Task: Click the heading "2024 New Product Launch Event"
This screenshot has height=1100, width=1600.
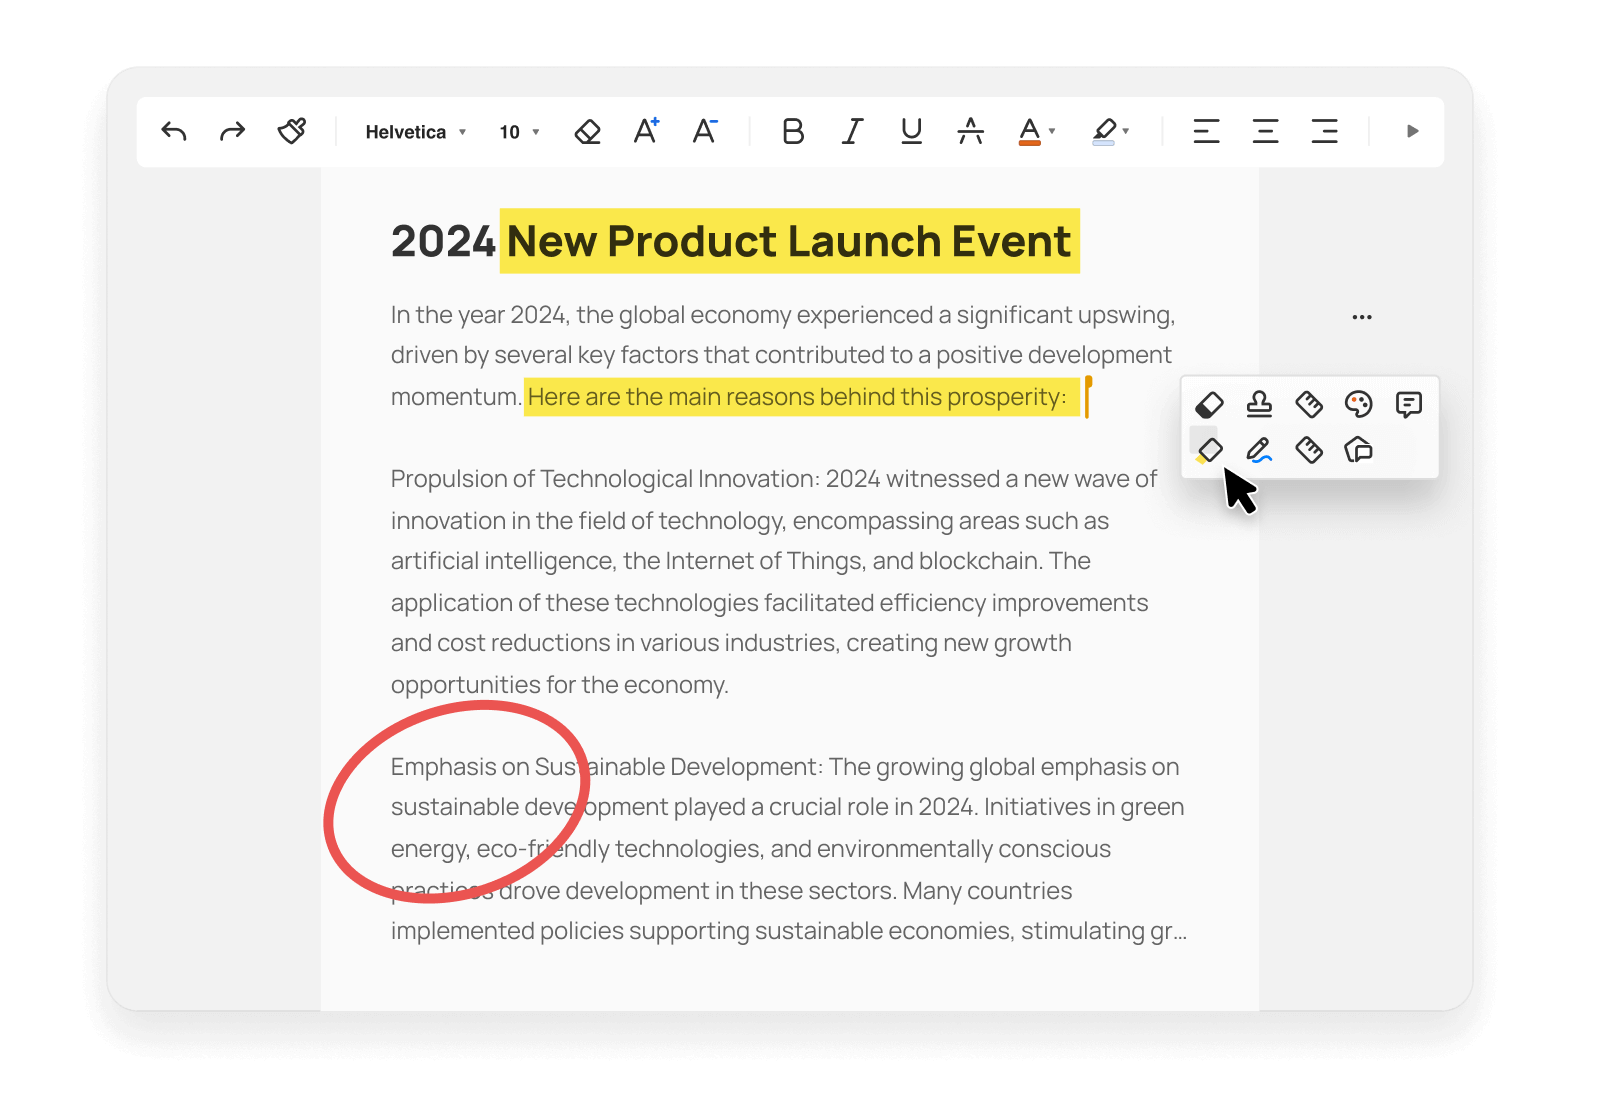Action: 731,241
